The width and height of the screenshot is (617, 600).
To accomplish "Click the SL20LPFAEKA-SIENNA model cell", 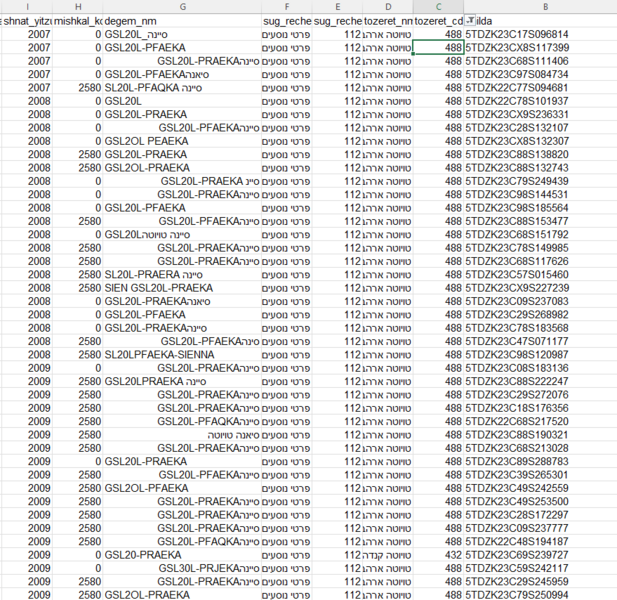I will coord(182,355).
